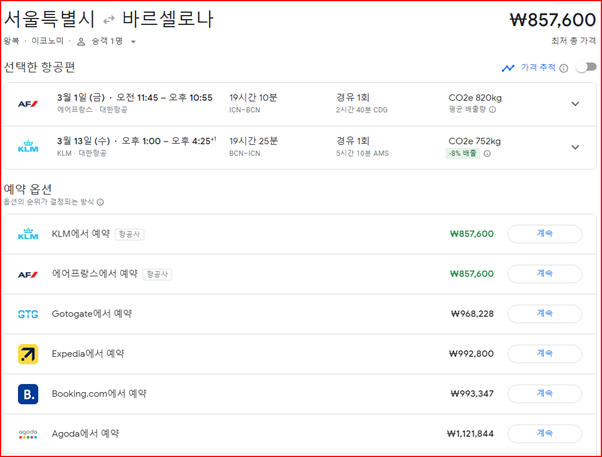Click the yellow Expedia logo icon
Image resolution: width=602 pixels, height=457 pixels.
tap(28, 354)
